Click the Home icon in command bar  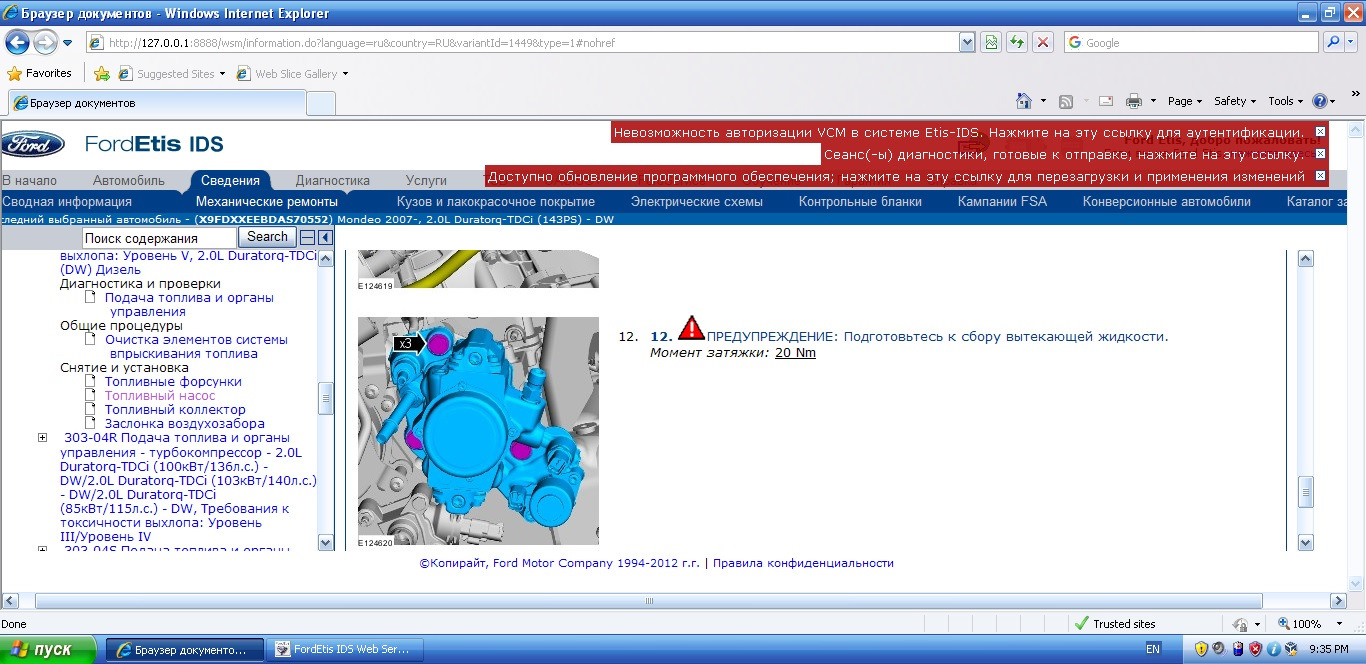tap(1023, 101)
